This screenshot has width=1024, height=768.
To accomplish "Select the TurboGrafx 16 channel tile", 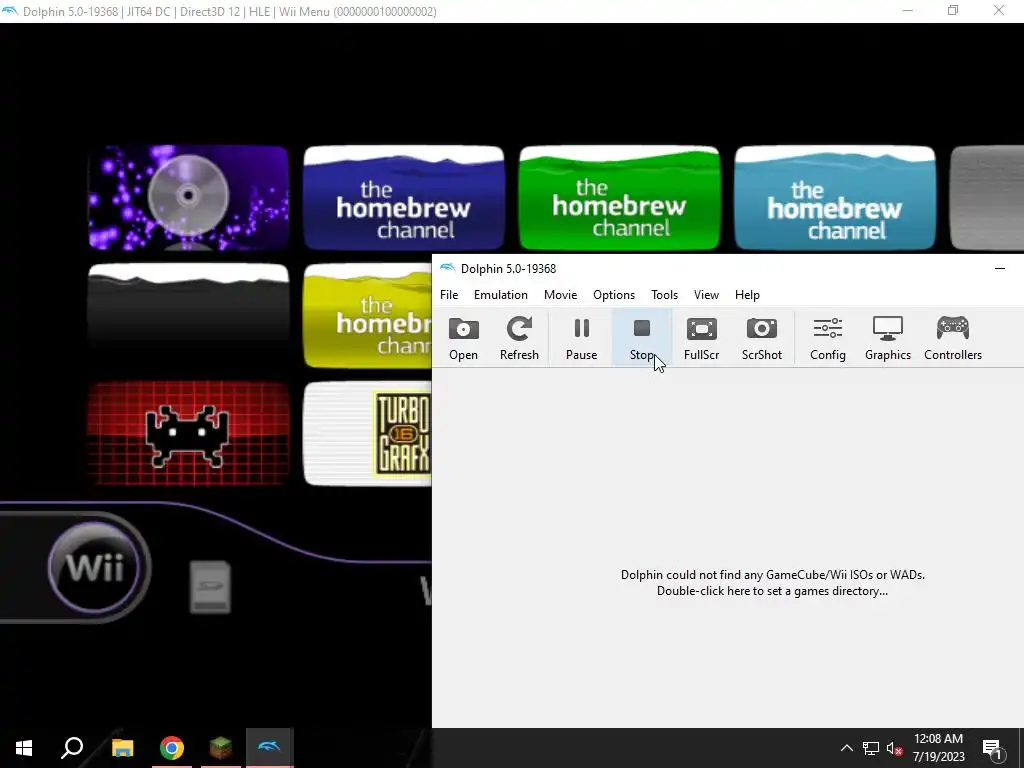I will pyautogui.click(x=367, y=434).
